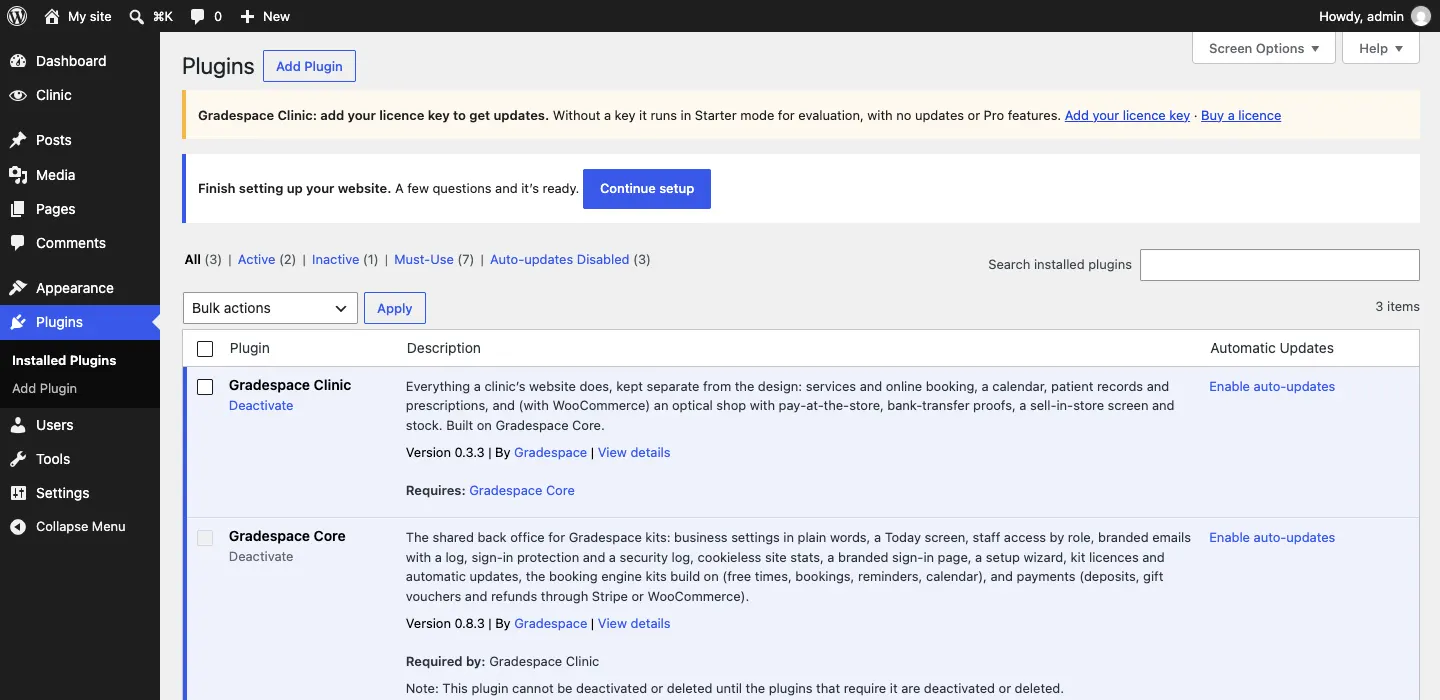Click the comments bubble icon in admin bar
The image size is (1440, 700).
point(198,16)
